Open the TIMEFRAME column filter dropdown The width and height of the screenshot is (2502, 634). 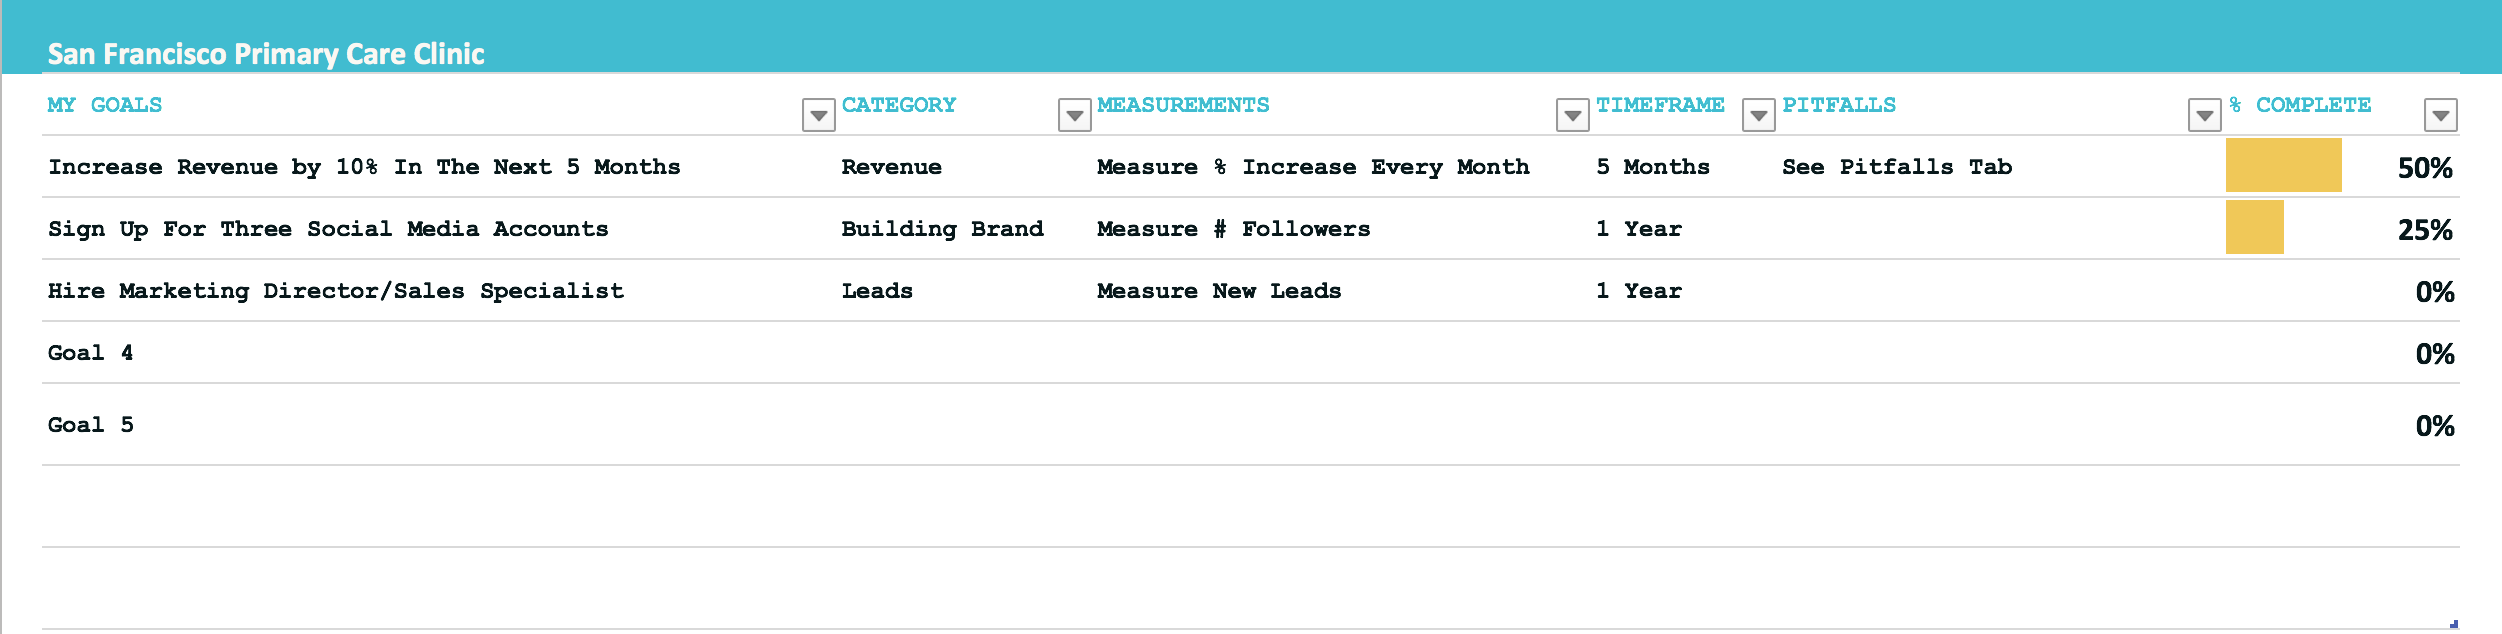(1758, 116)
